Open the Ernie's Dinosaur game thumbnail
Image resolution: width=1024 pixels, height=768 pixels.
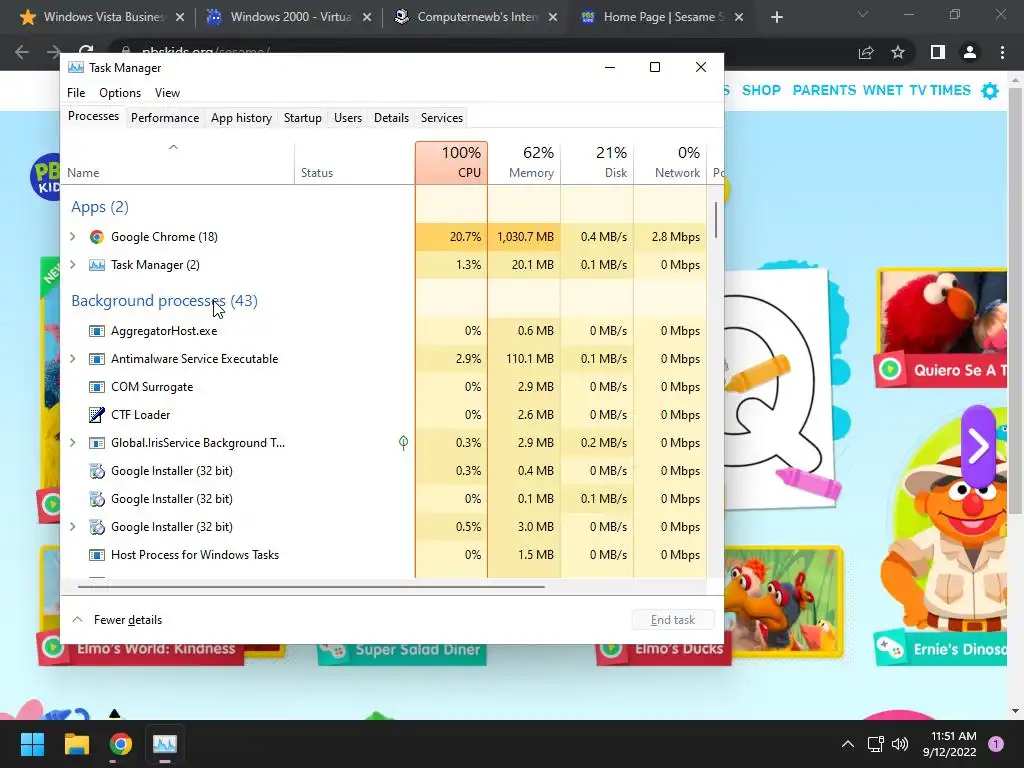pyautogui.click(x=940, y=536)
